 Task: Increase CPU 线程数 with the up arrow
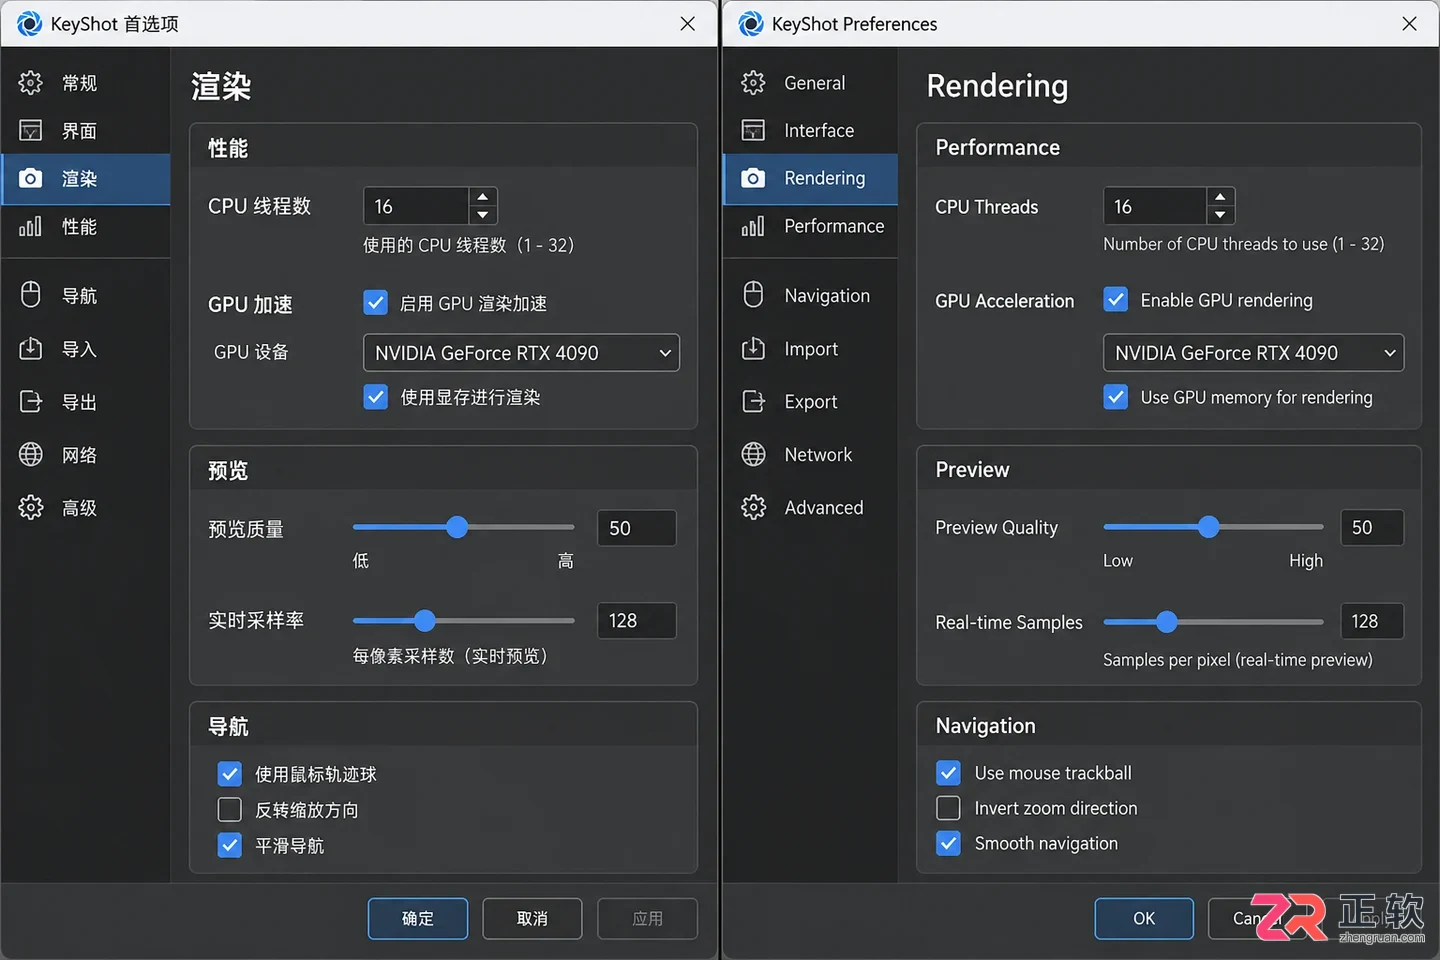483,197
